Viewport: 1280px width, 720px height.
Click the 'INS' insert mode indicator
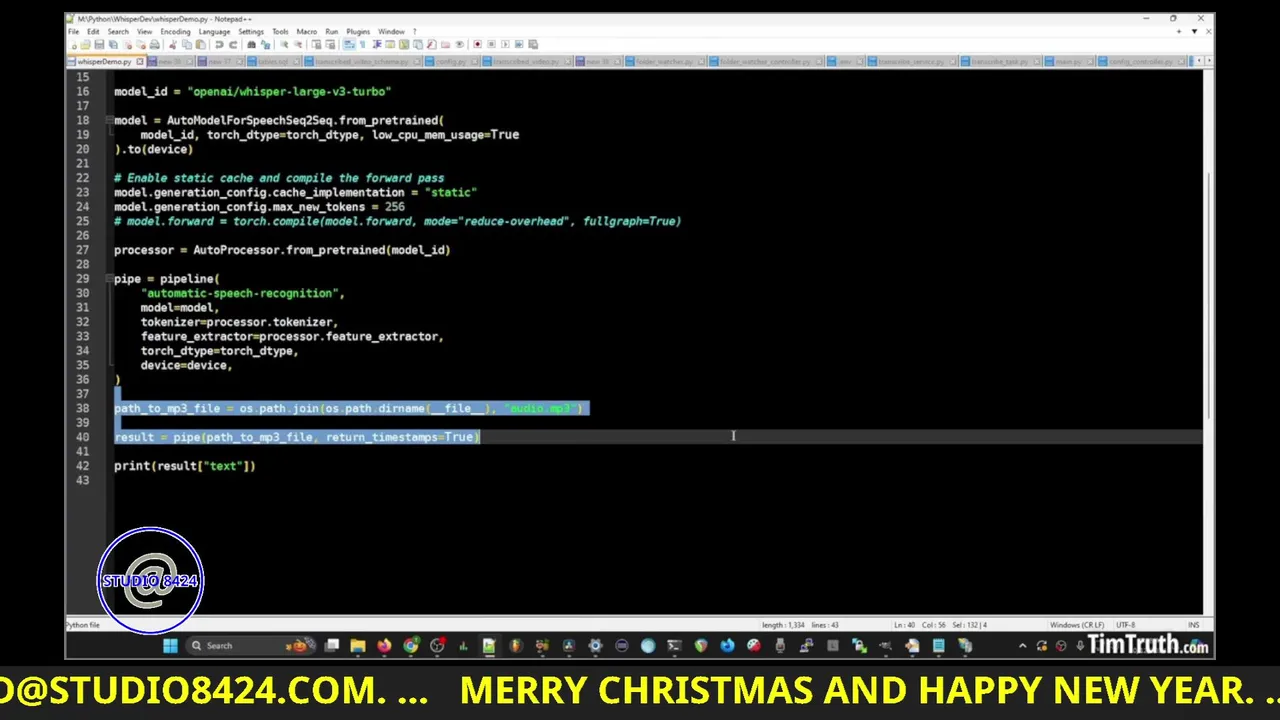coord(1193,625)
